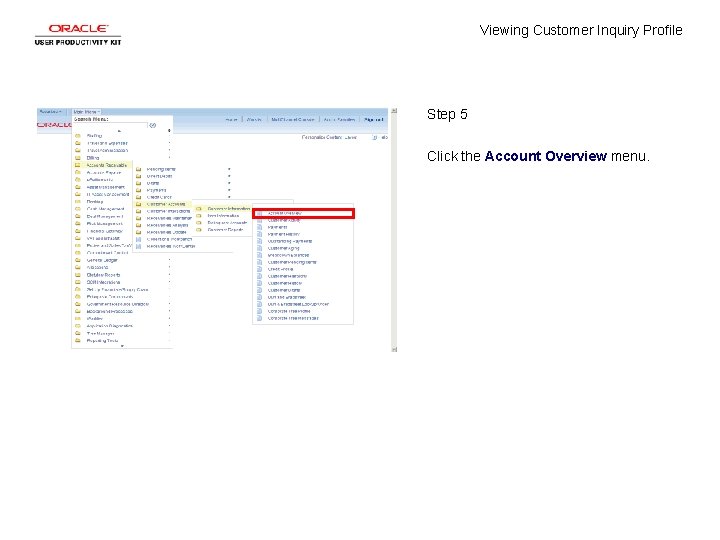
Task: Open the Favorites dropdown
Action: click(x=51, y=112)
